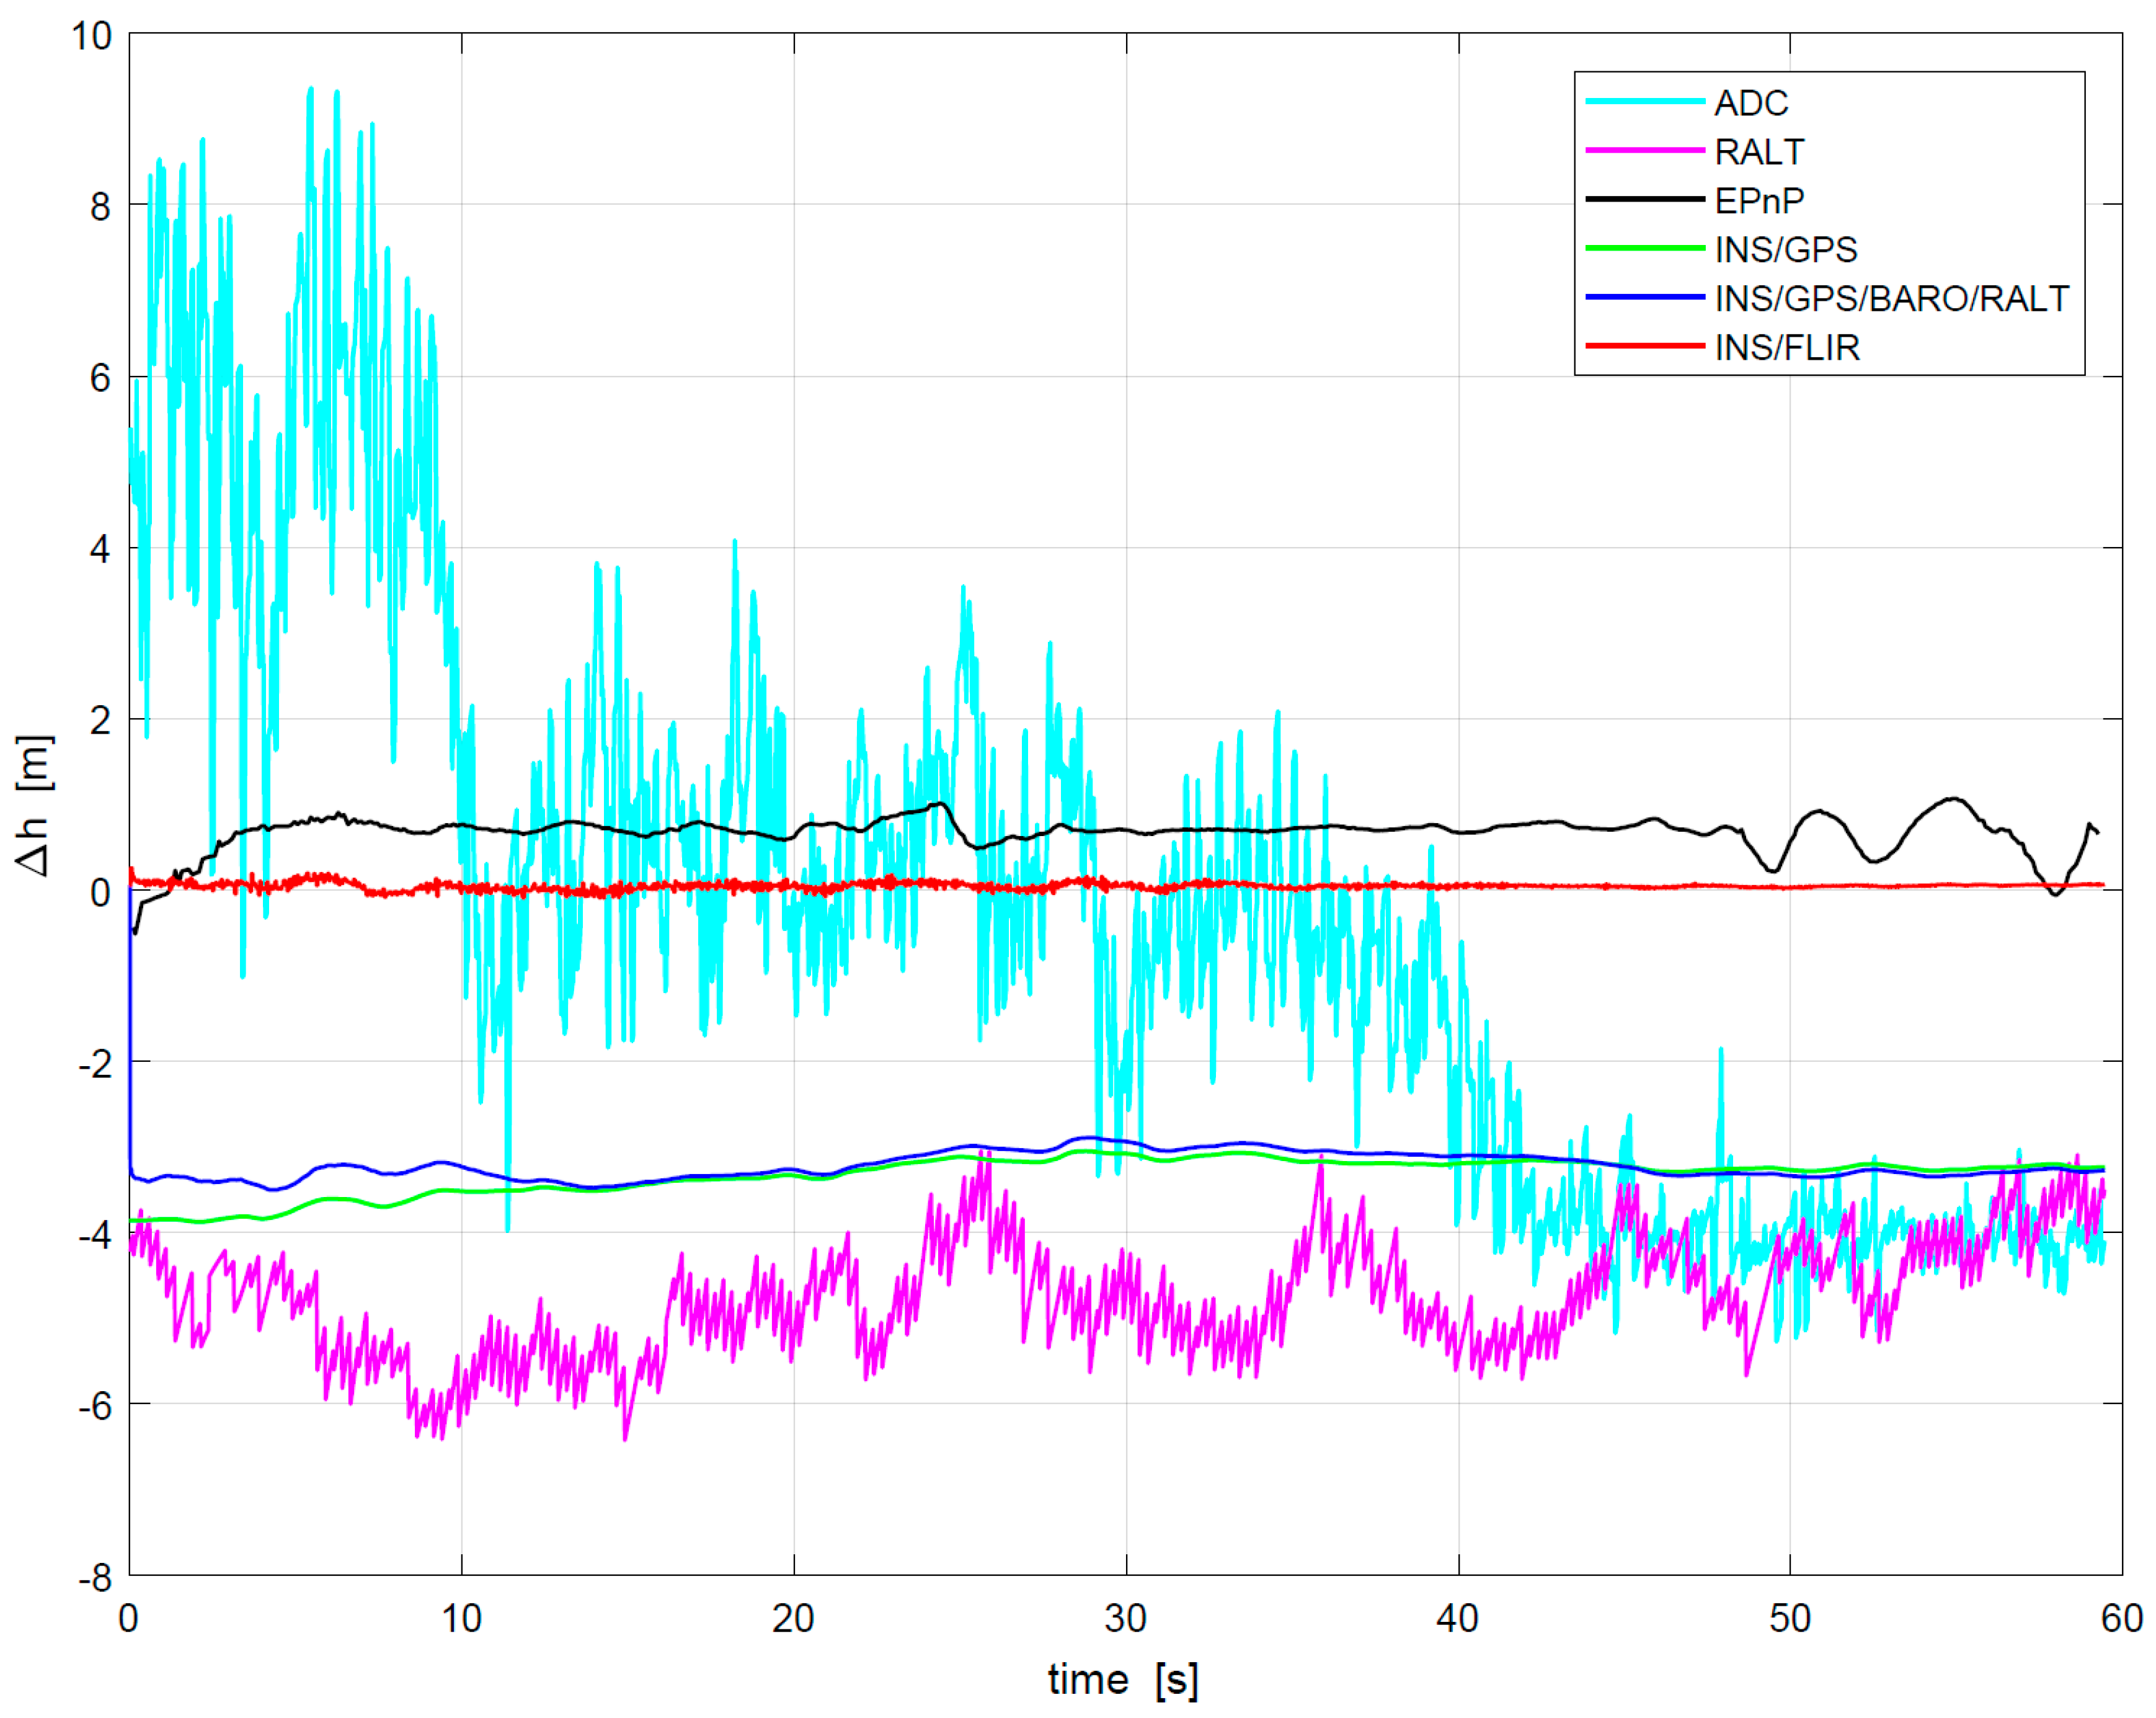
Task: Click x-axis tick label 30
Action: [x=1125, y=1618]
